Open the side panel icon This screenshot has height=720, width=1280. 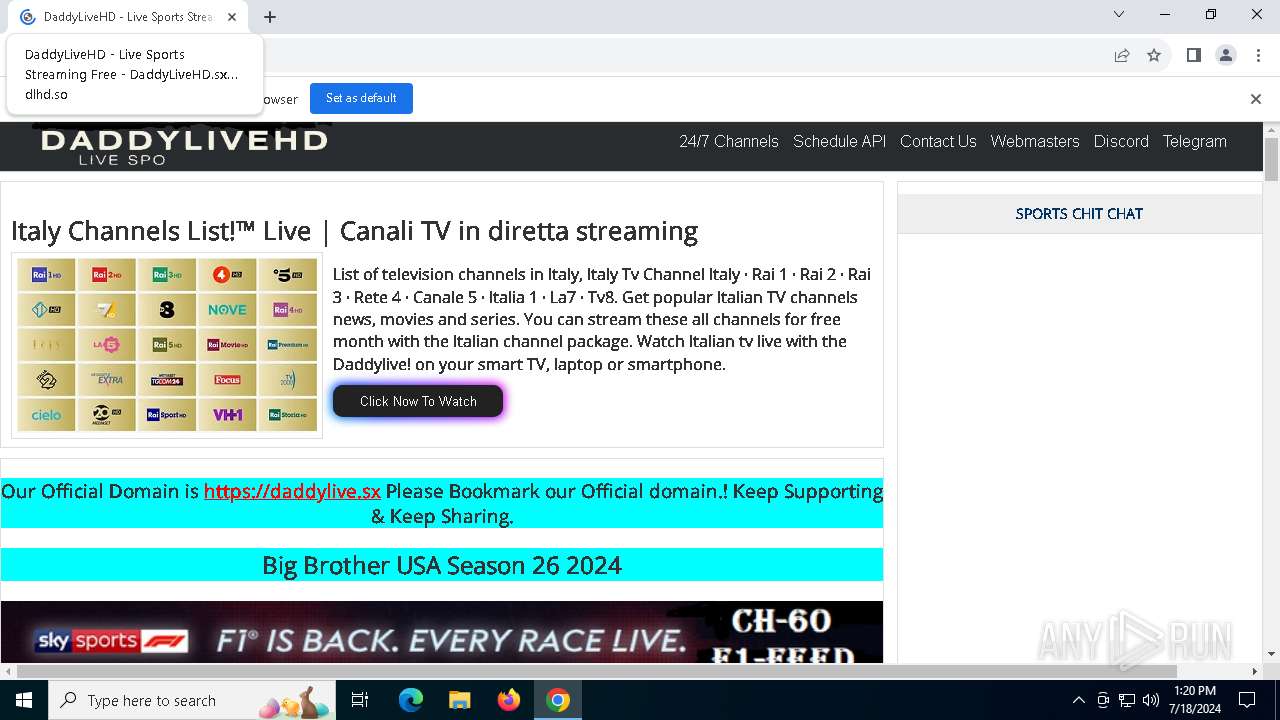pos(1193,55)
